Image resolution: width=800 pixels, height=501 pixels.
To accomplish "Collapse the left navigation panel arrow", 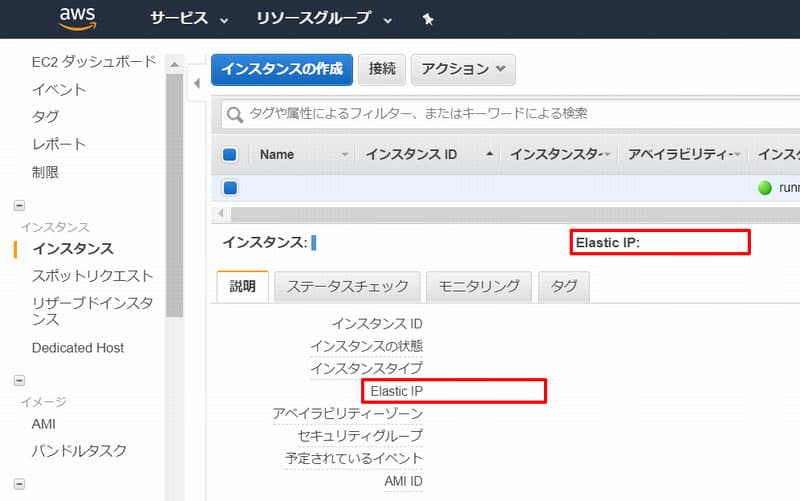I will [x=197, y=83].
